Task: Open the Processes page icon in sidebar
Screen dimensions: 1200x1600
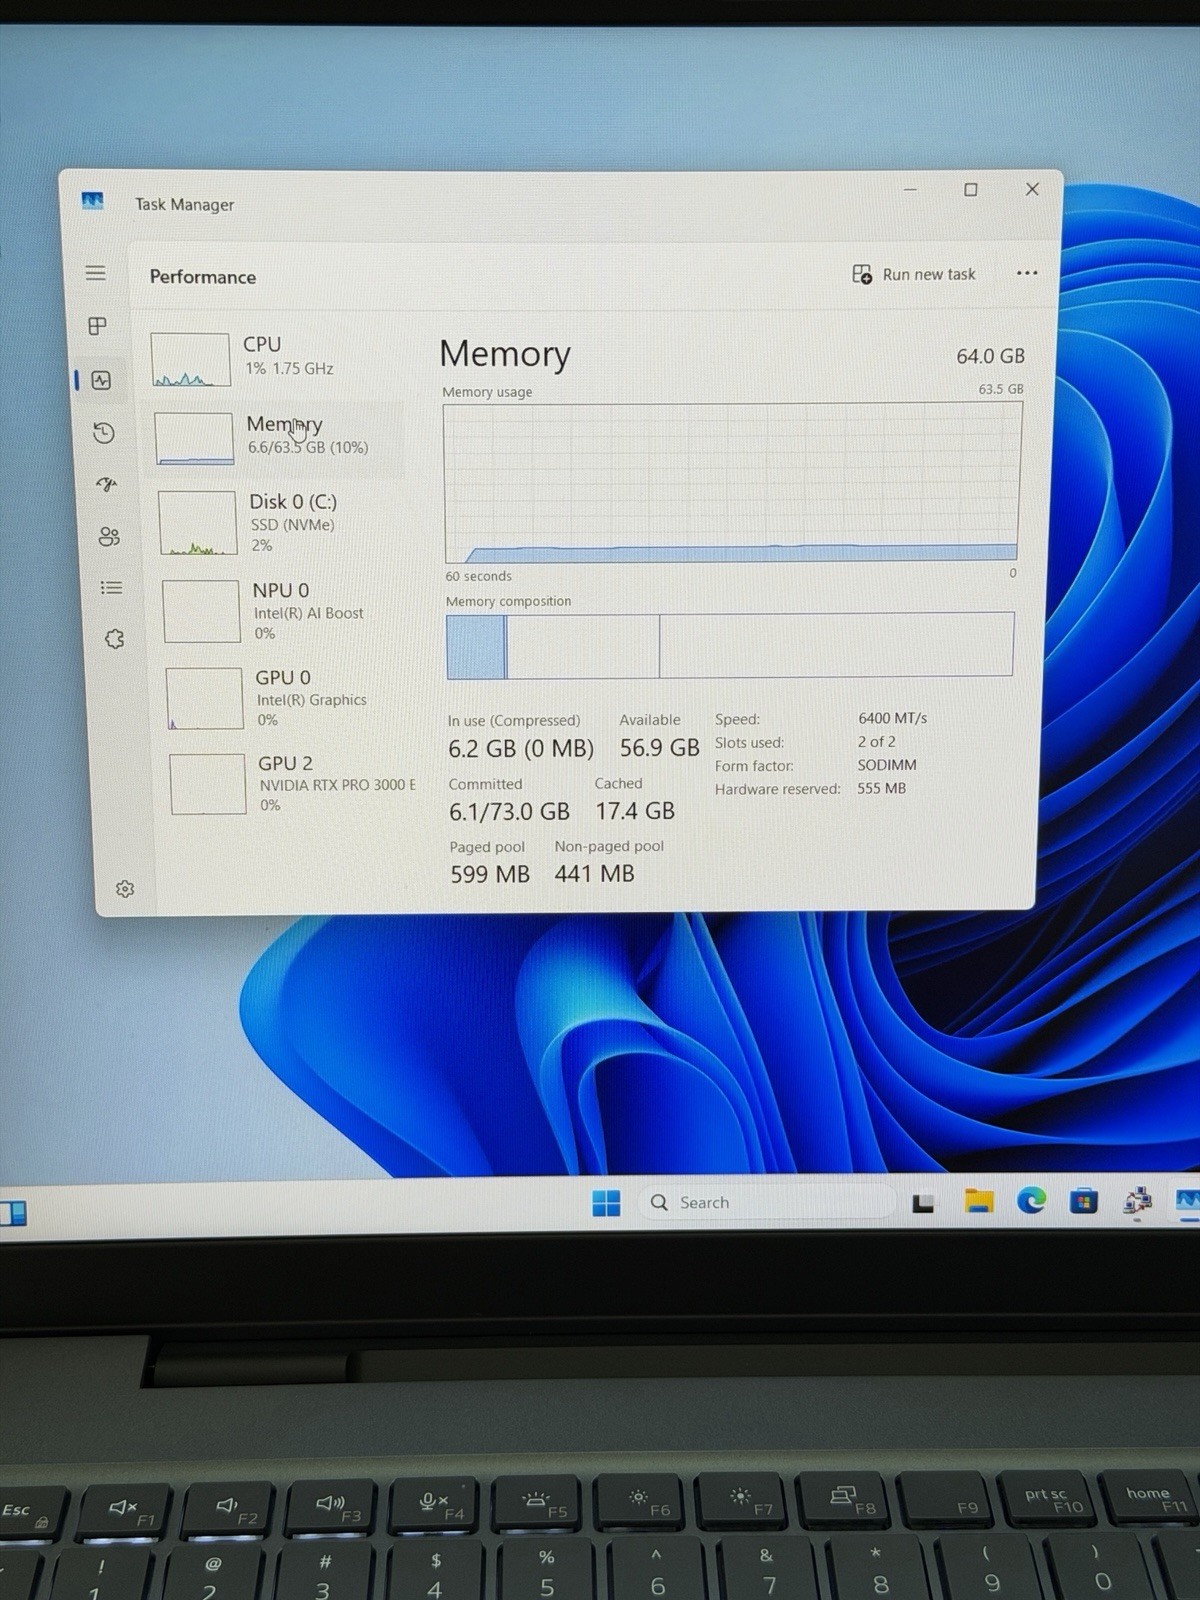Action: 97,326
